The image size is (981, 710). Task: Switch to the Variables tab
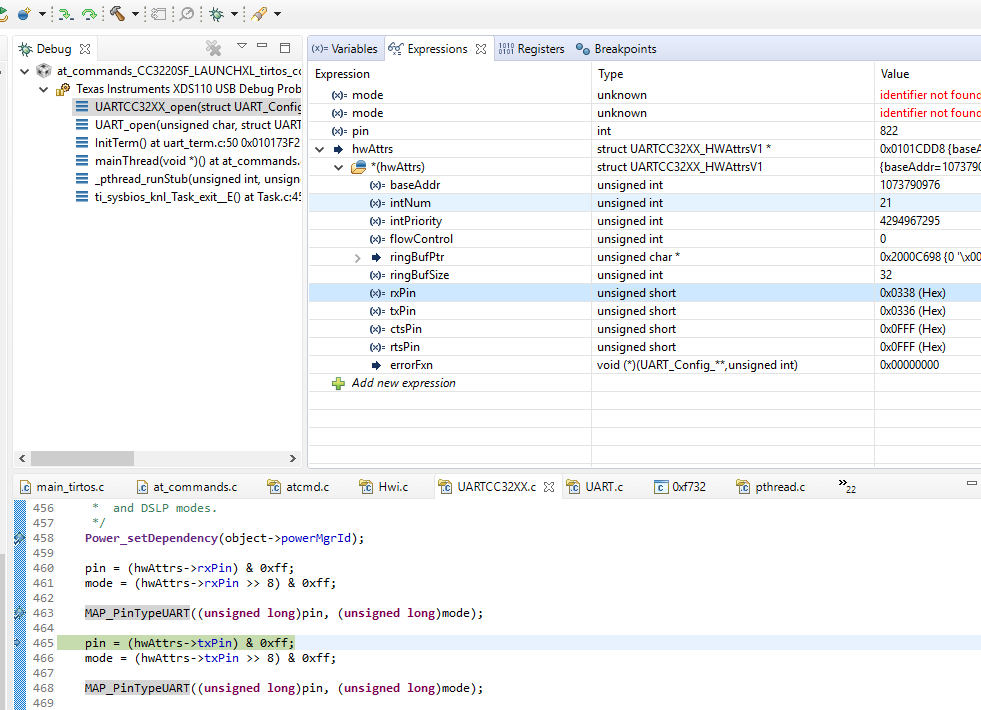tap(345, 49)
